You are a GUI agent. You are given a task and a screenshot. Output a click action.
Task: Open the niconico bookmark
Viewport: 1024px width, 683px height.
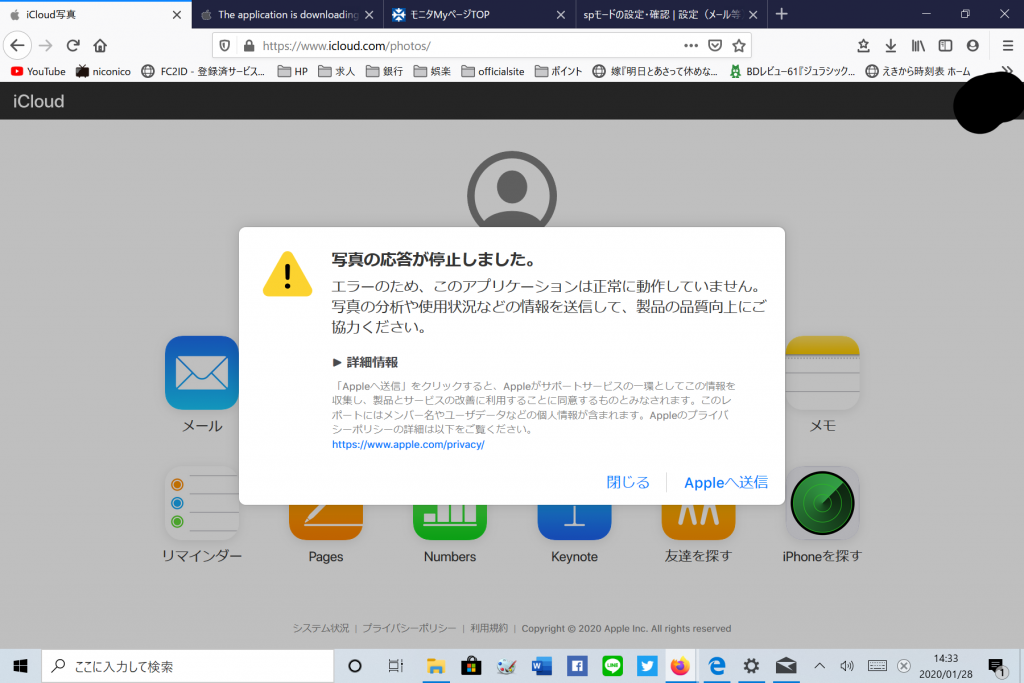[103, 71]
